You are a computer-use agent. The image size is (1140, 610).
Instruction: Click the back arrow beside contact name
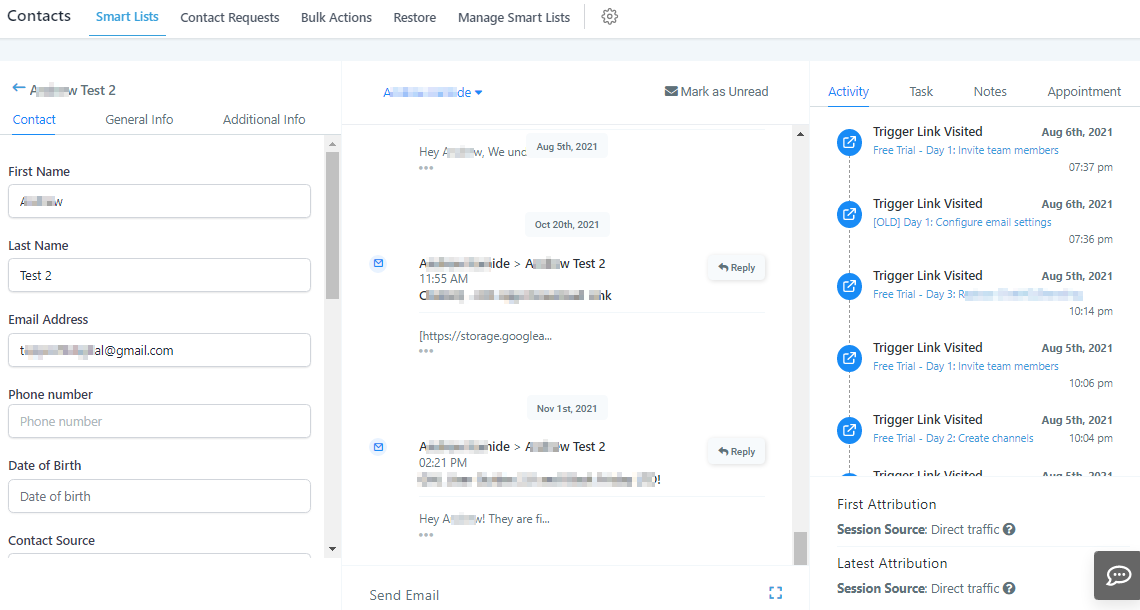tap(18, 88)
